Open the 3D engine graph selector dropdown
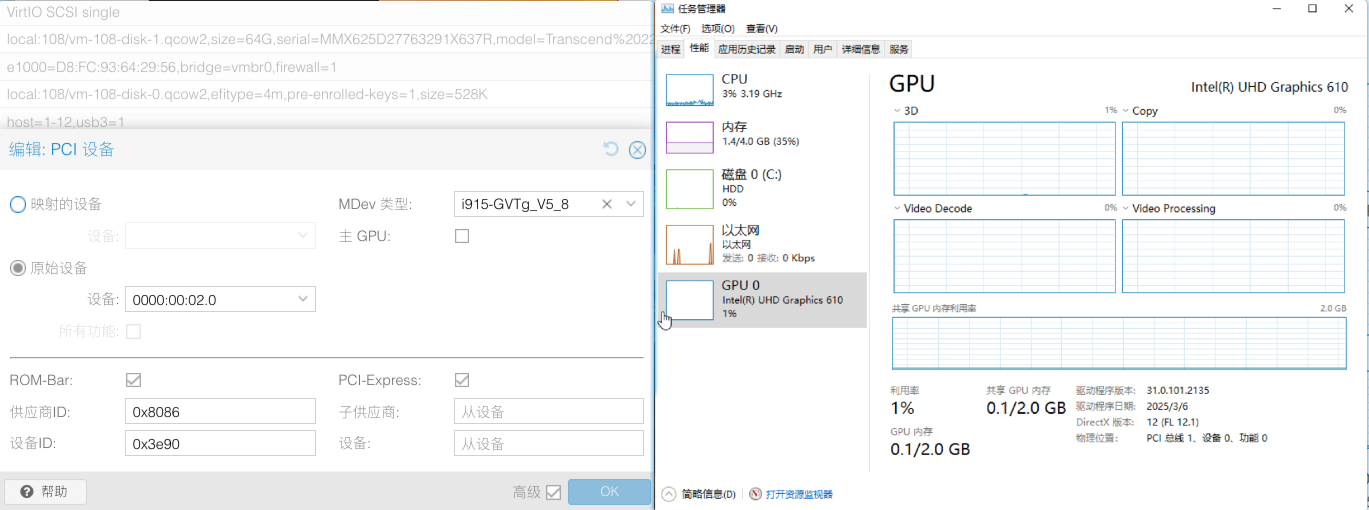 (x=897, y=111)
